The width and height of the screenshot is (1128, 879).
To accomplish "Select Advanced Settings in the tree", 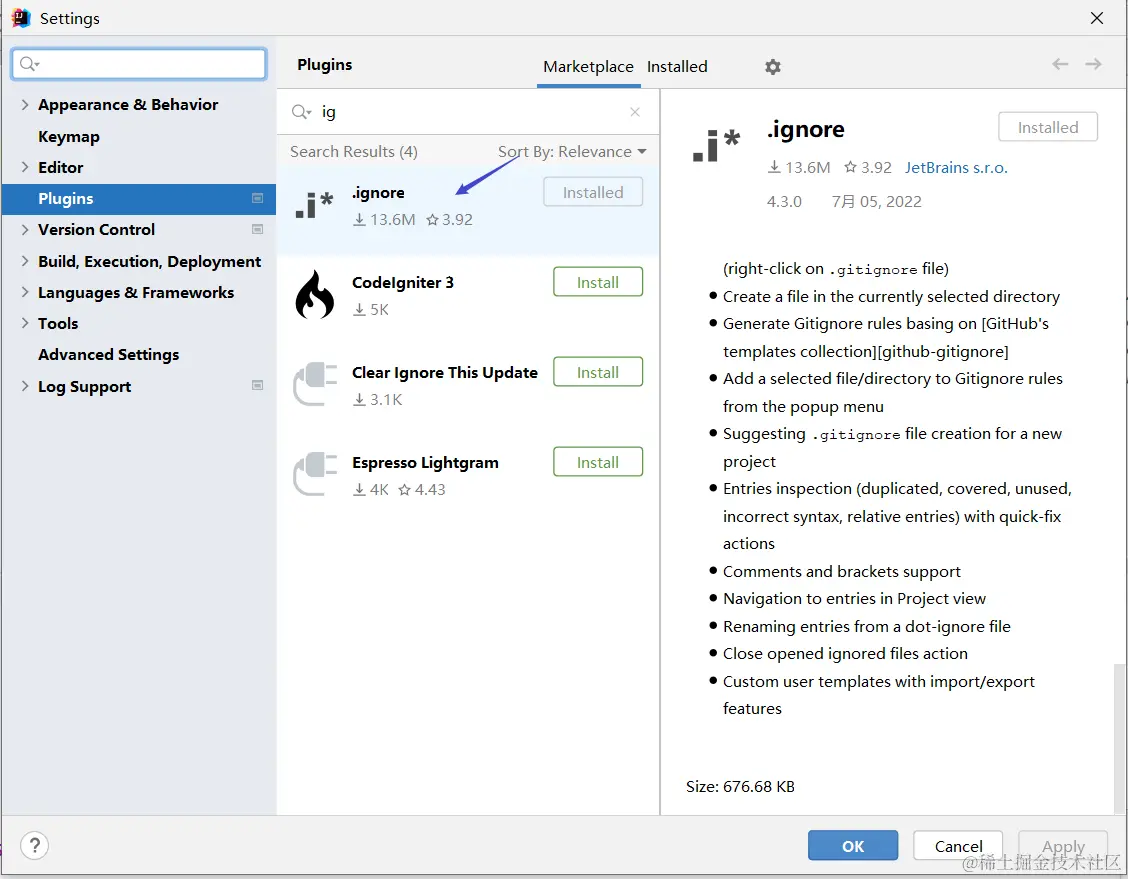I will point(109,355).
